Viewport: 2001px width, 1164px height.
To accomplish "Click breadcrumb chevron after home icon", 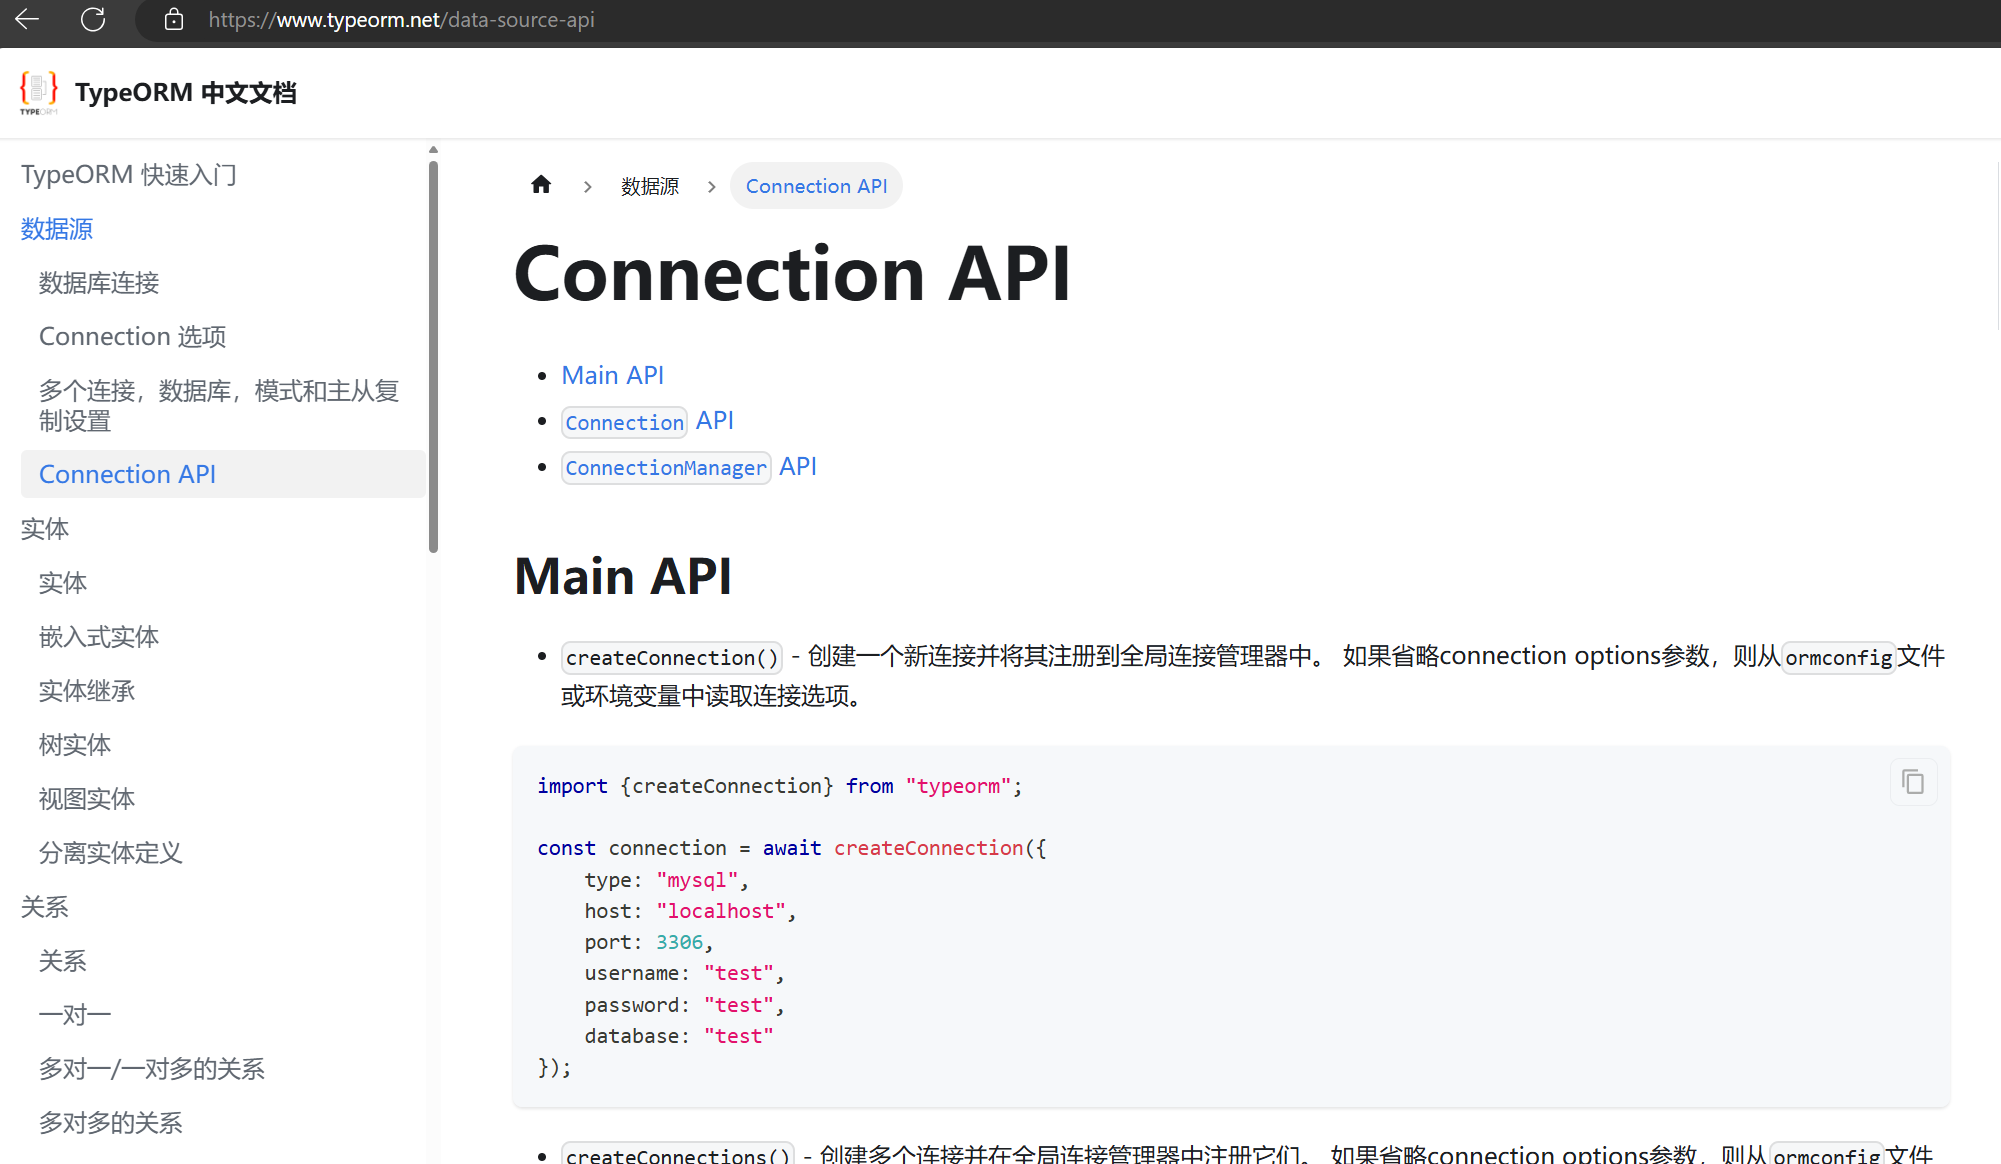I will pos(588,187).
